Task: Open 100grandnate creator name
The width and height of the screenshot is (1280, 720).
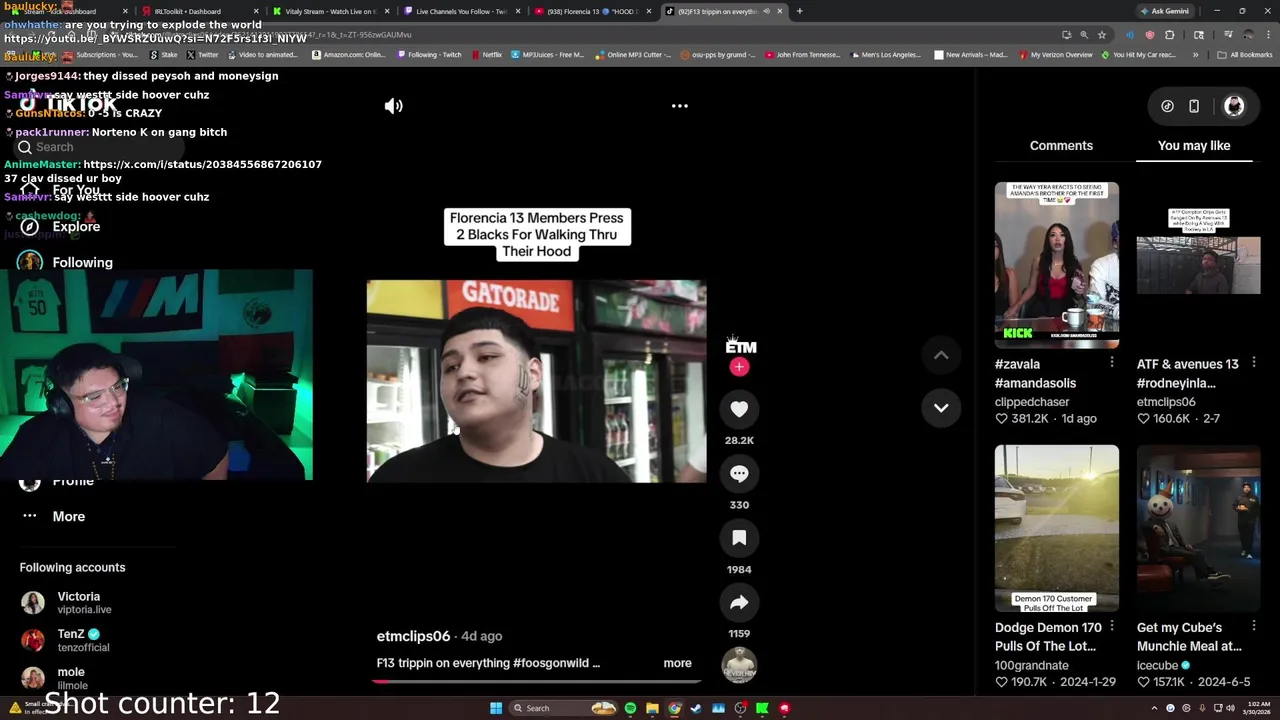Action: 1032,666
